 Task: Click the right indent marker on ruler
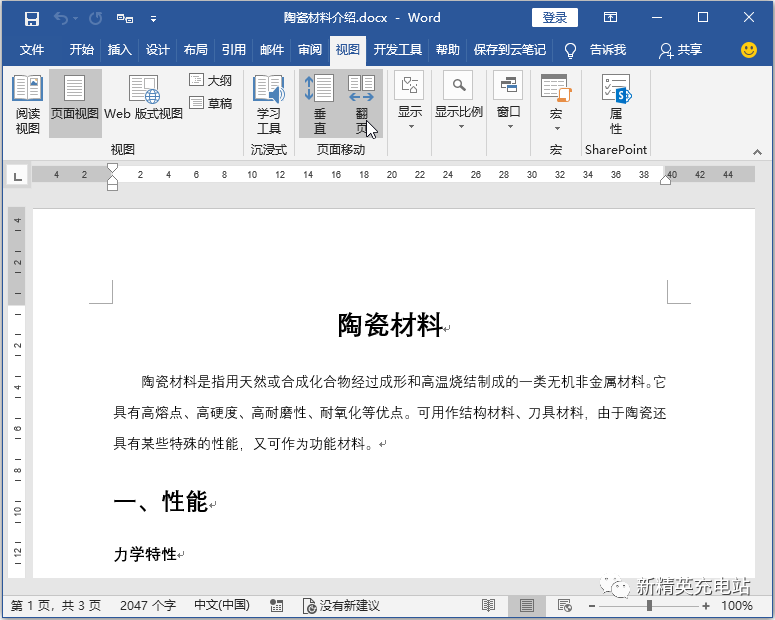click(x=665, y=180)
